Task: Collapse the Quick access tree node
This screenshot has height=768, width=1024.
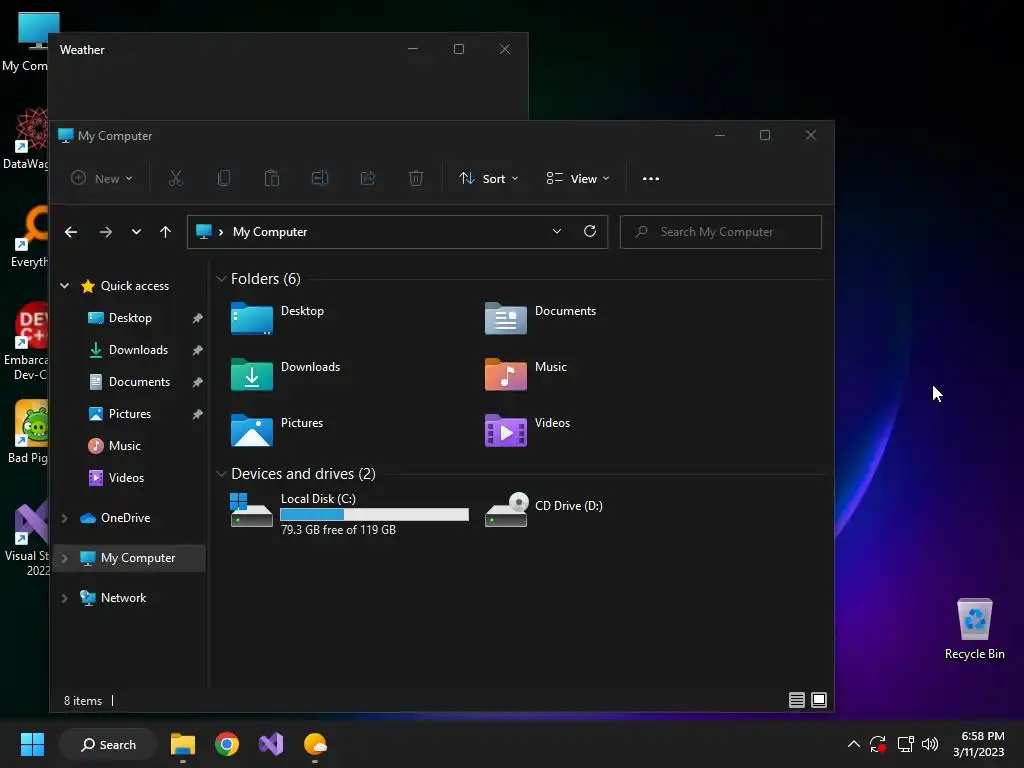Action: point(65,285)
